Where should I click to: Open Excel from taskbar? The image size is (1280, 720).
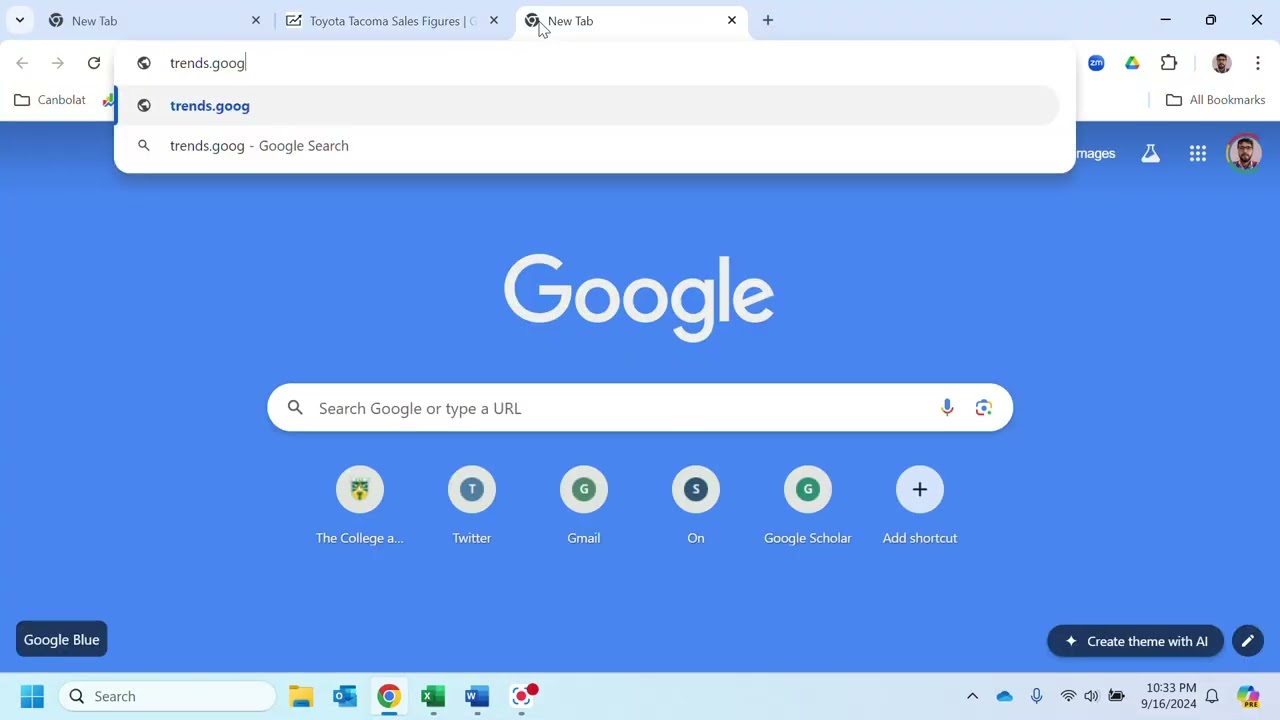pyautogui.click(x=433, y=696)
